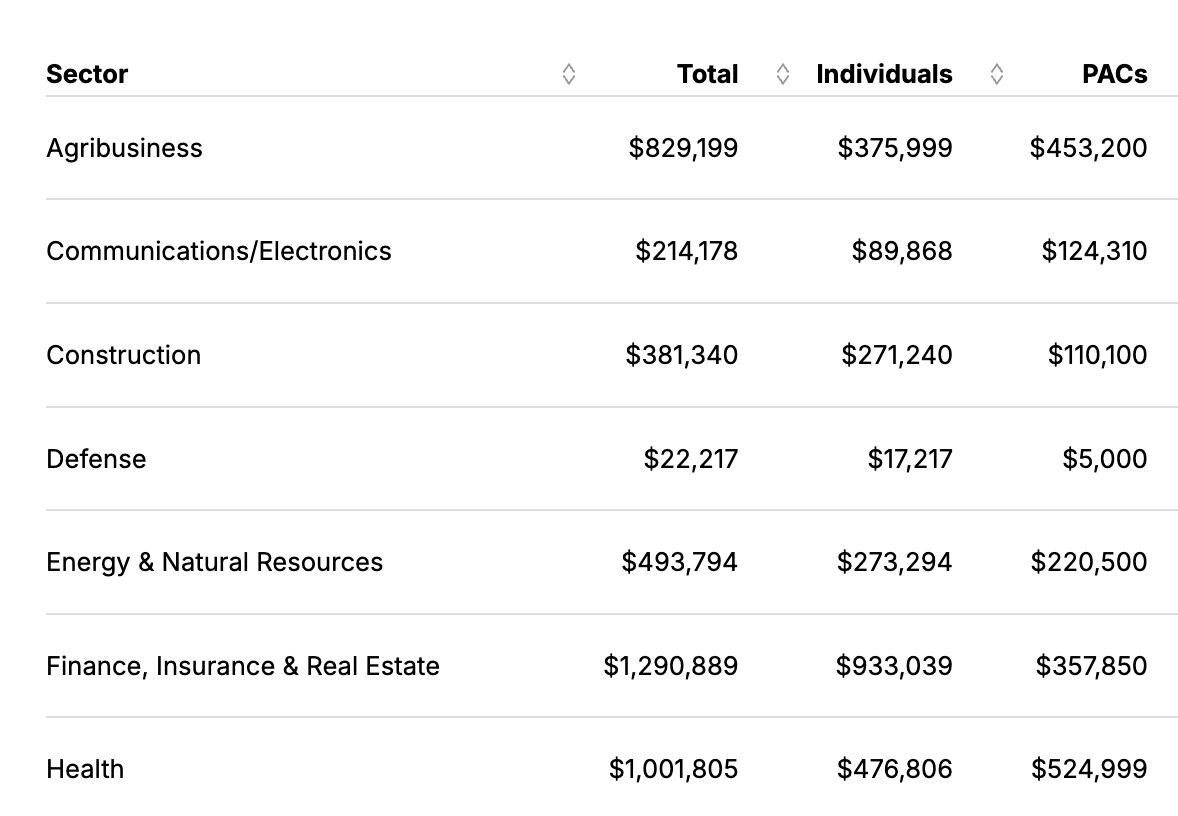Viewport: 1178px width, 816px height.
Task: Click the $524,999 PACs value for Health
Action: [x=1088, y=769]
